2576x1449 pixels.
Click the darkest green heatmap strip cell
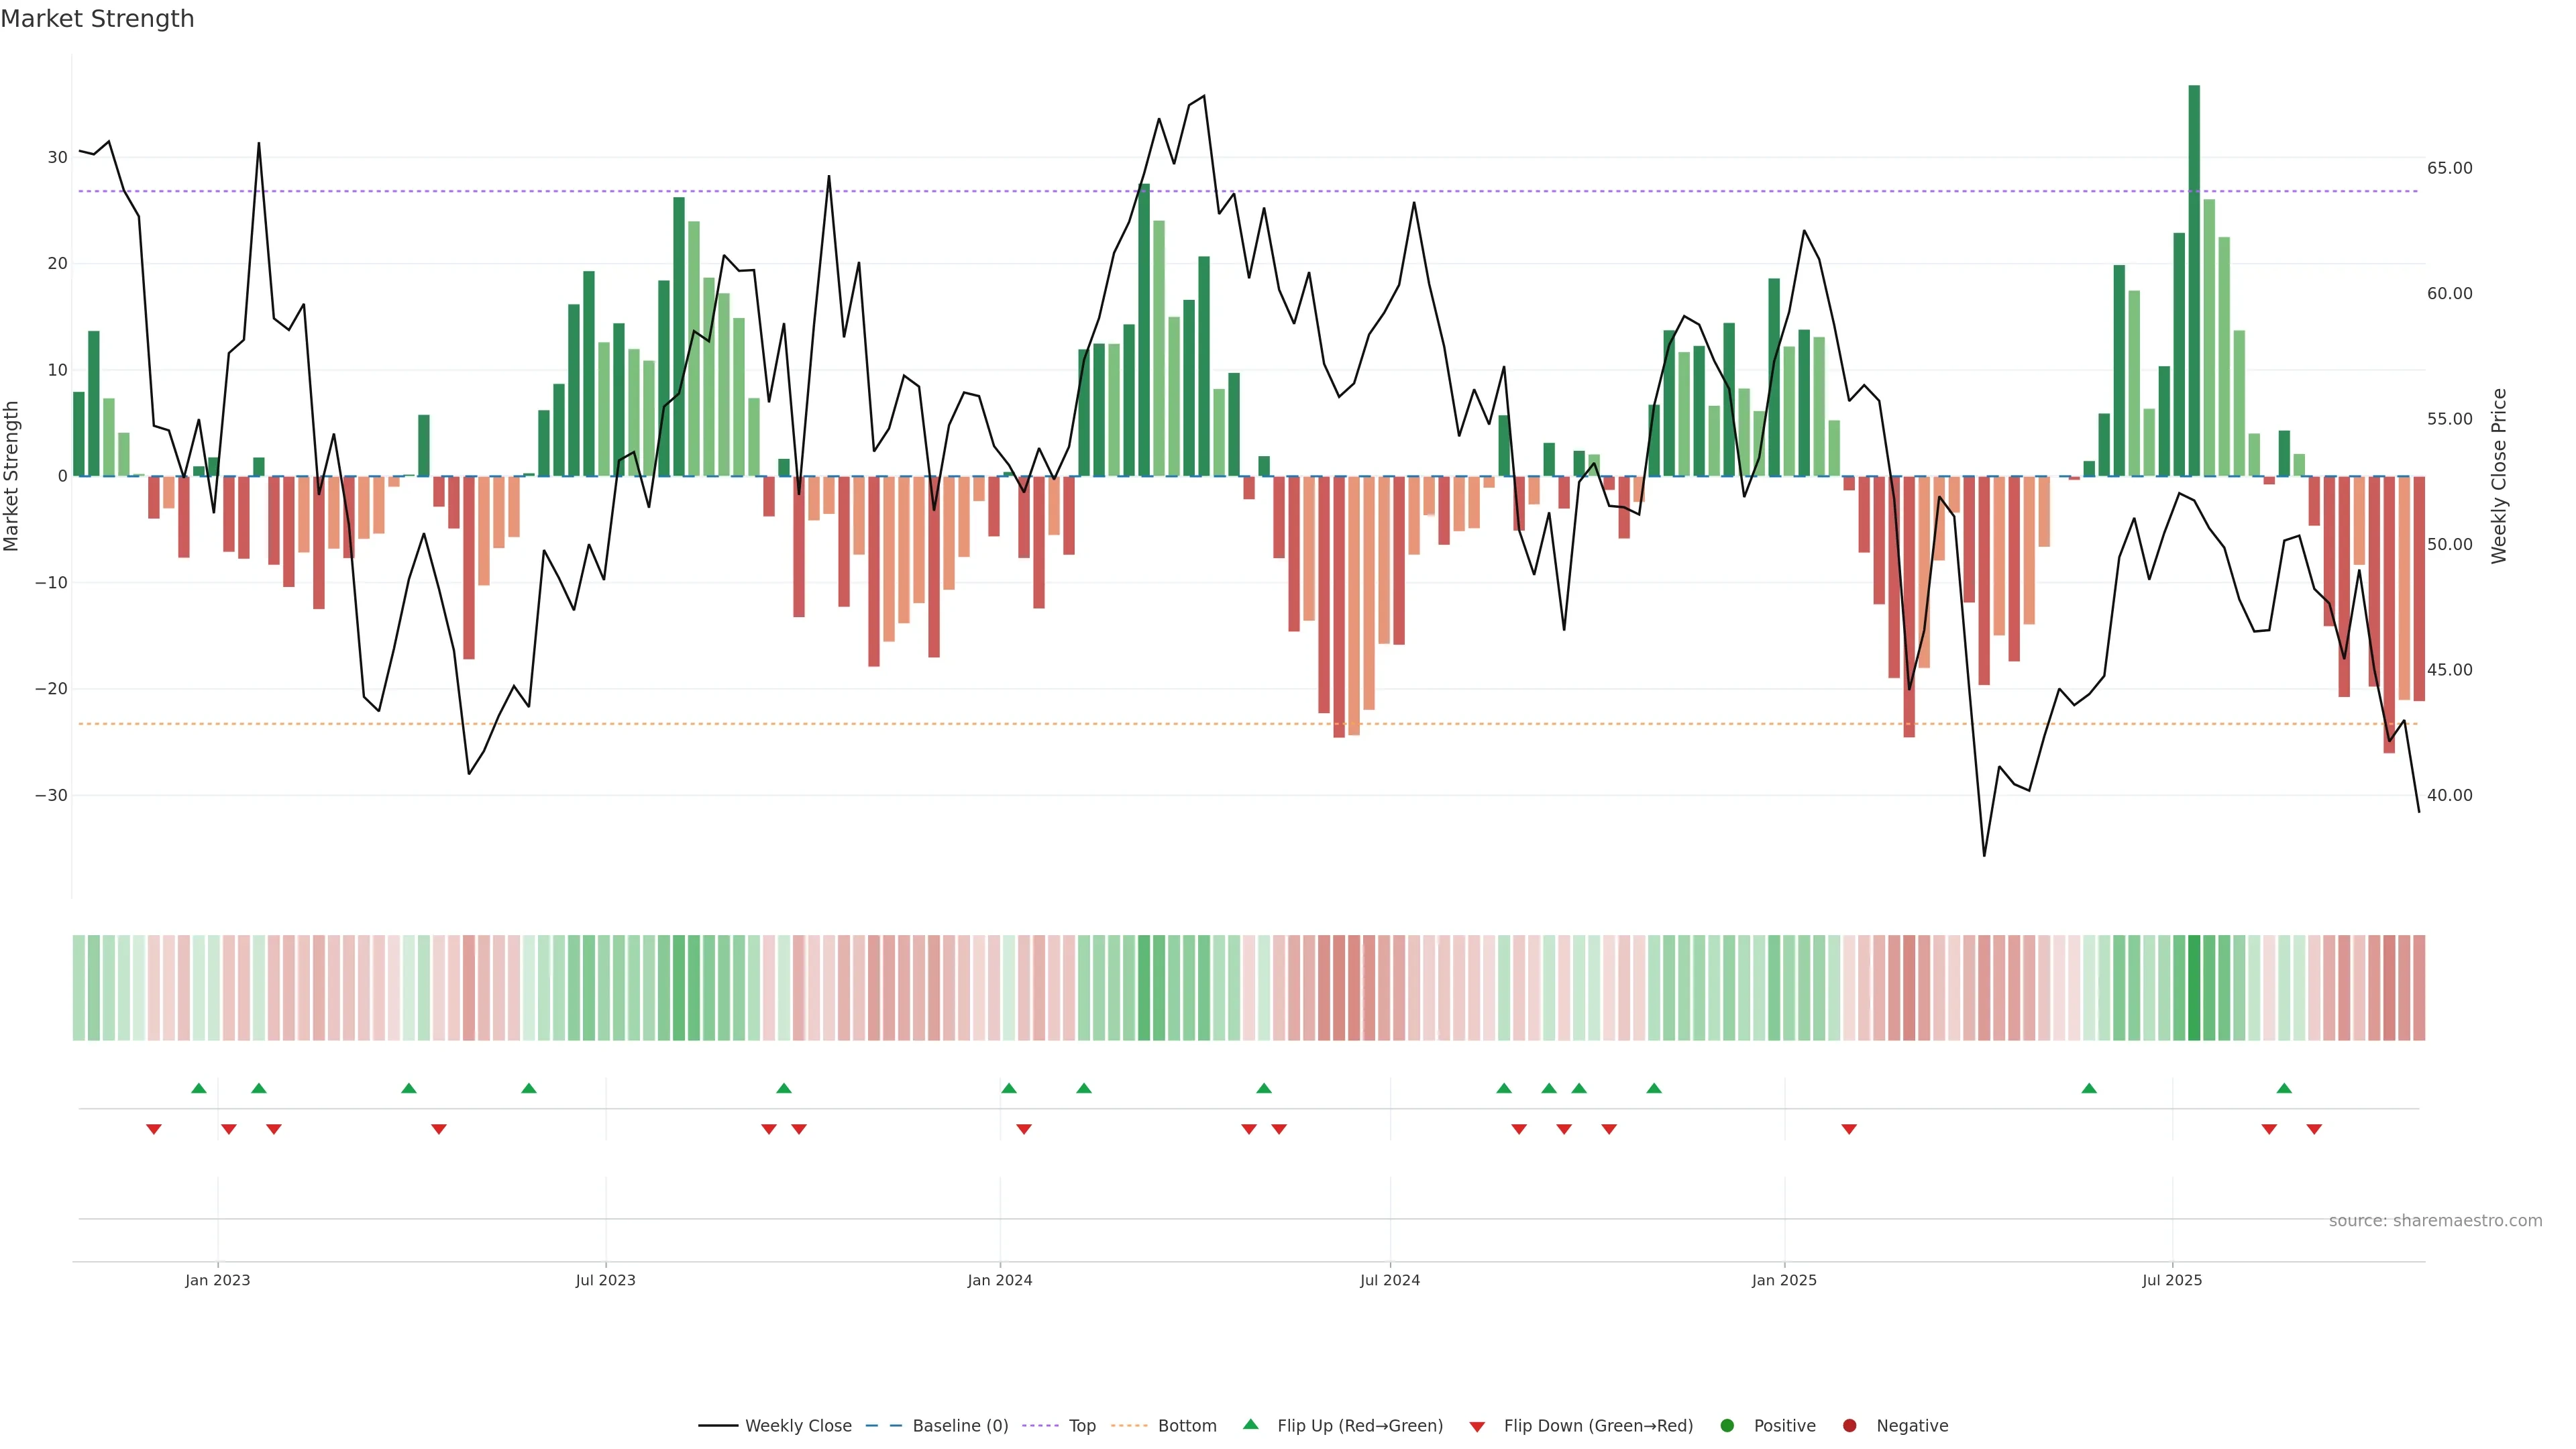[2194, 988]
